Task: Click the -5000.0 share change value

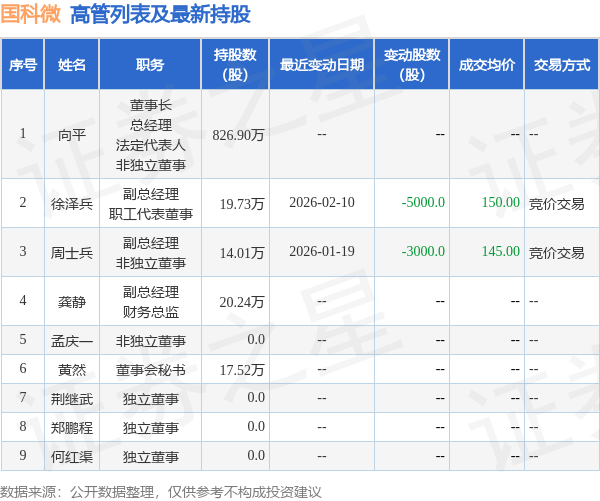Action: 423,202
